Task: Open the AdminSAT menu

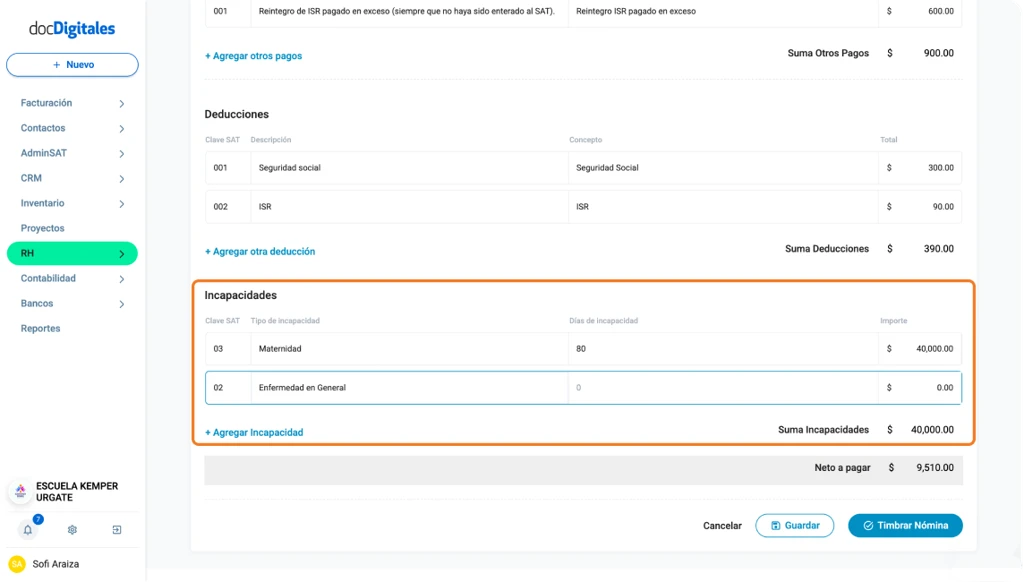Action: pos(44,153)
